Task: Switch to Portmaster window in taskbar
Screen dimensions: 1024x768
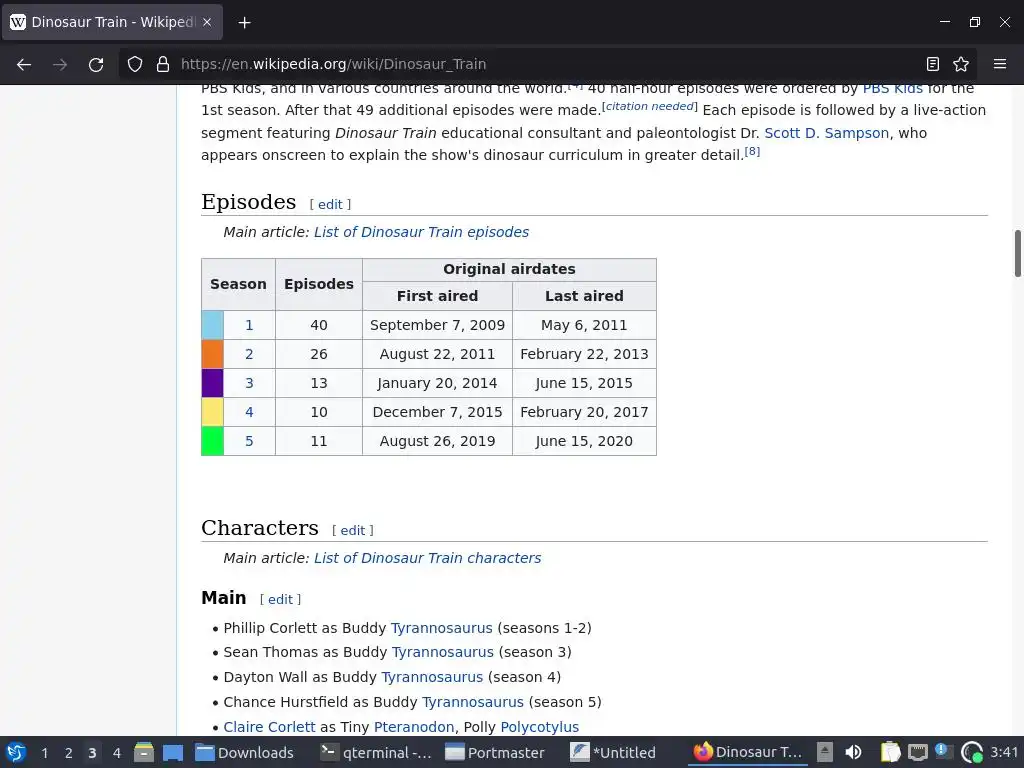Action: (x=494, y=752)
